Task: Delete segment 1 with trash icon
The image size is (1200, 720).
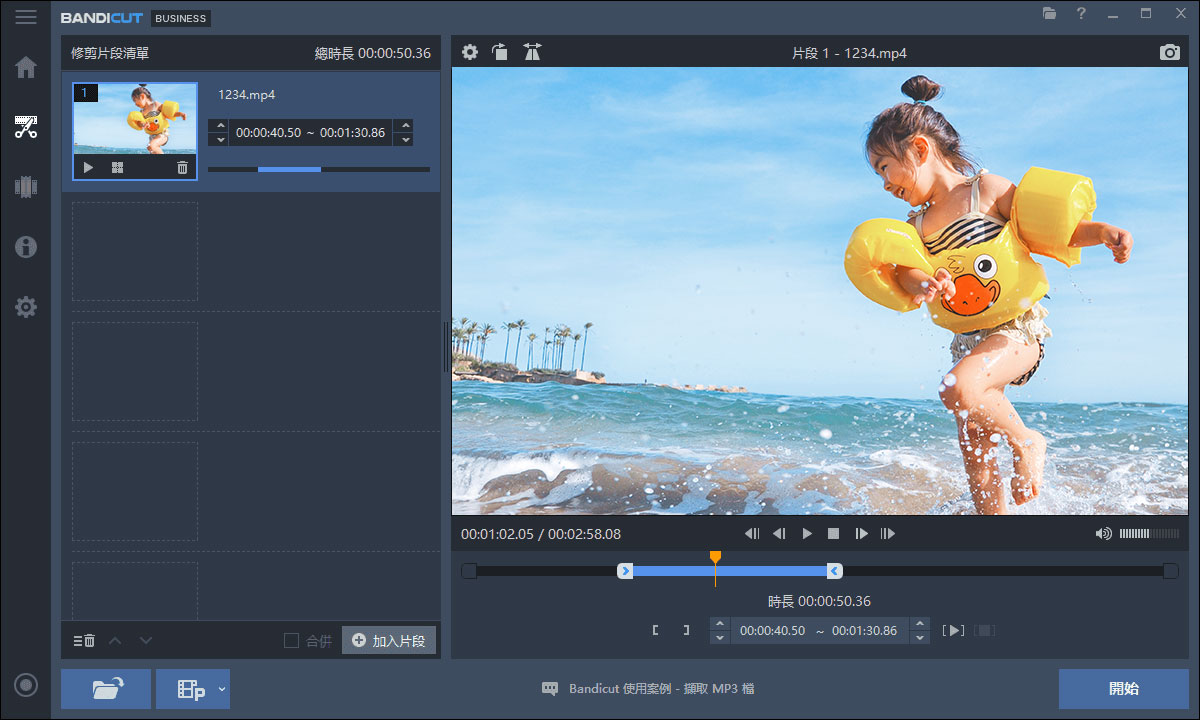Action: coord(182,168)
